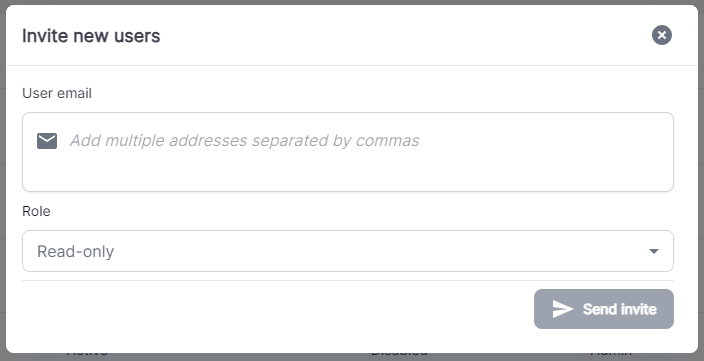Screen dimensions: 704x361
Task: Send the invite with Send invite button
Action: point(604,309)
